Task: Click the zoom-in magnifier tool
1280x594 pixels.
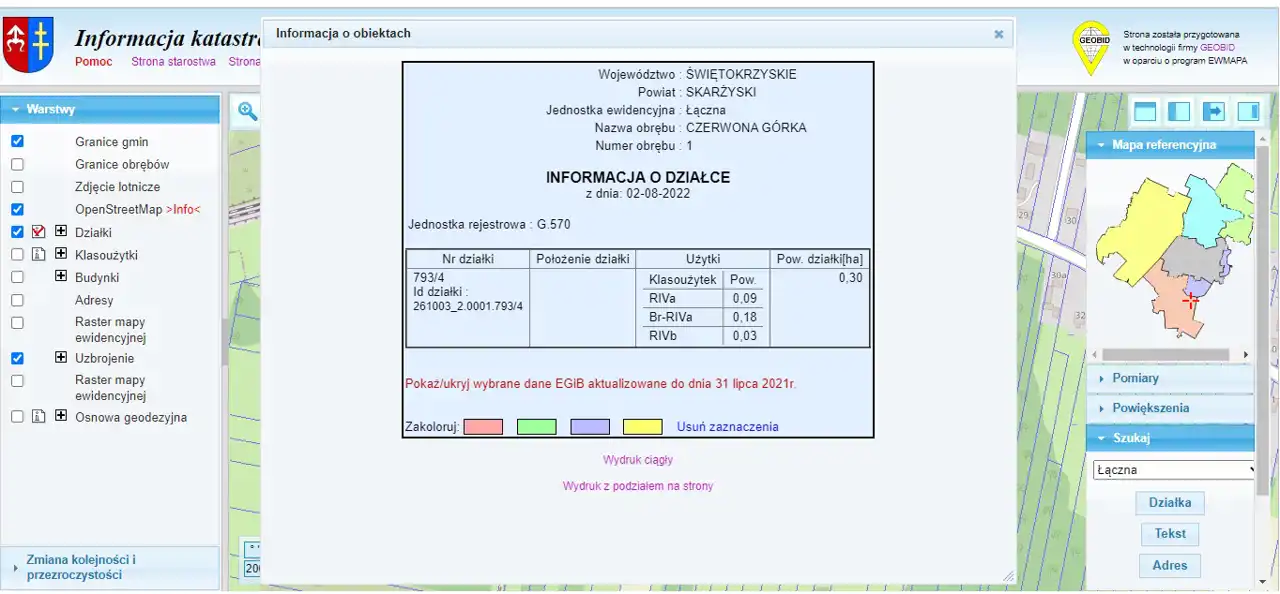Action: click(247, 112)
